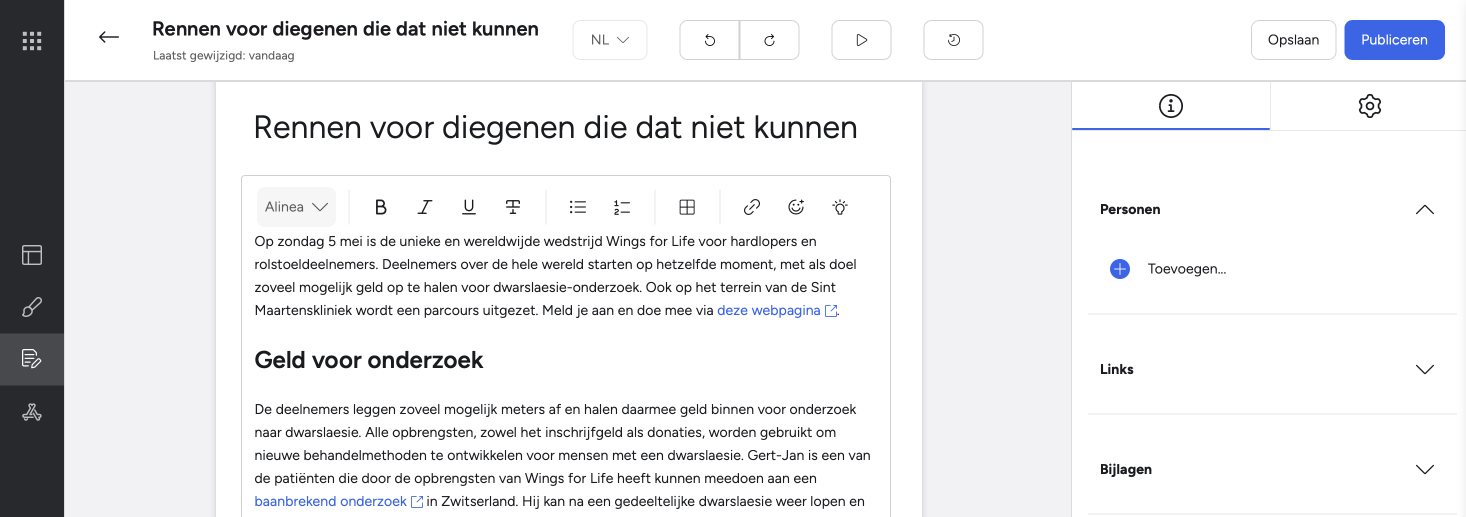Start preview with the play button

[x=861, y=40]
